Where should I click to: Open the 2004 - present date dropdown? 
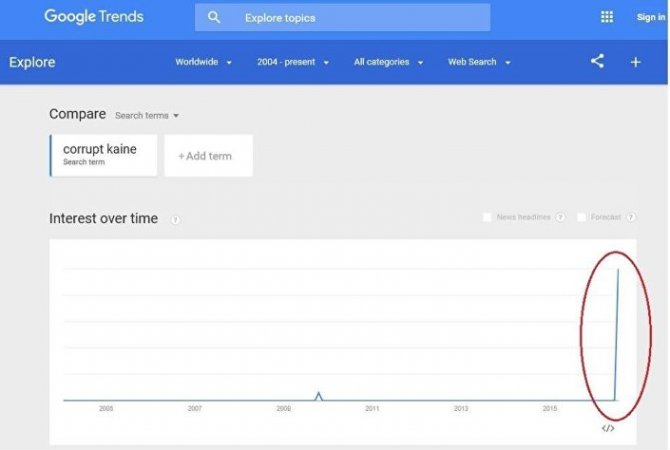(x=293, y=62)
